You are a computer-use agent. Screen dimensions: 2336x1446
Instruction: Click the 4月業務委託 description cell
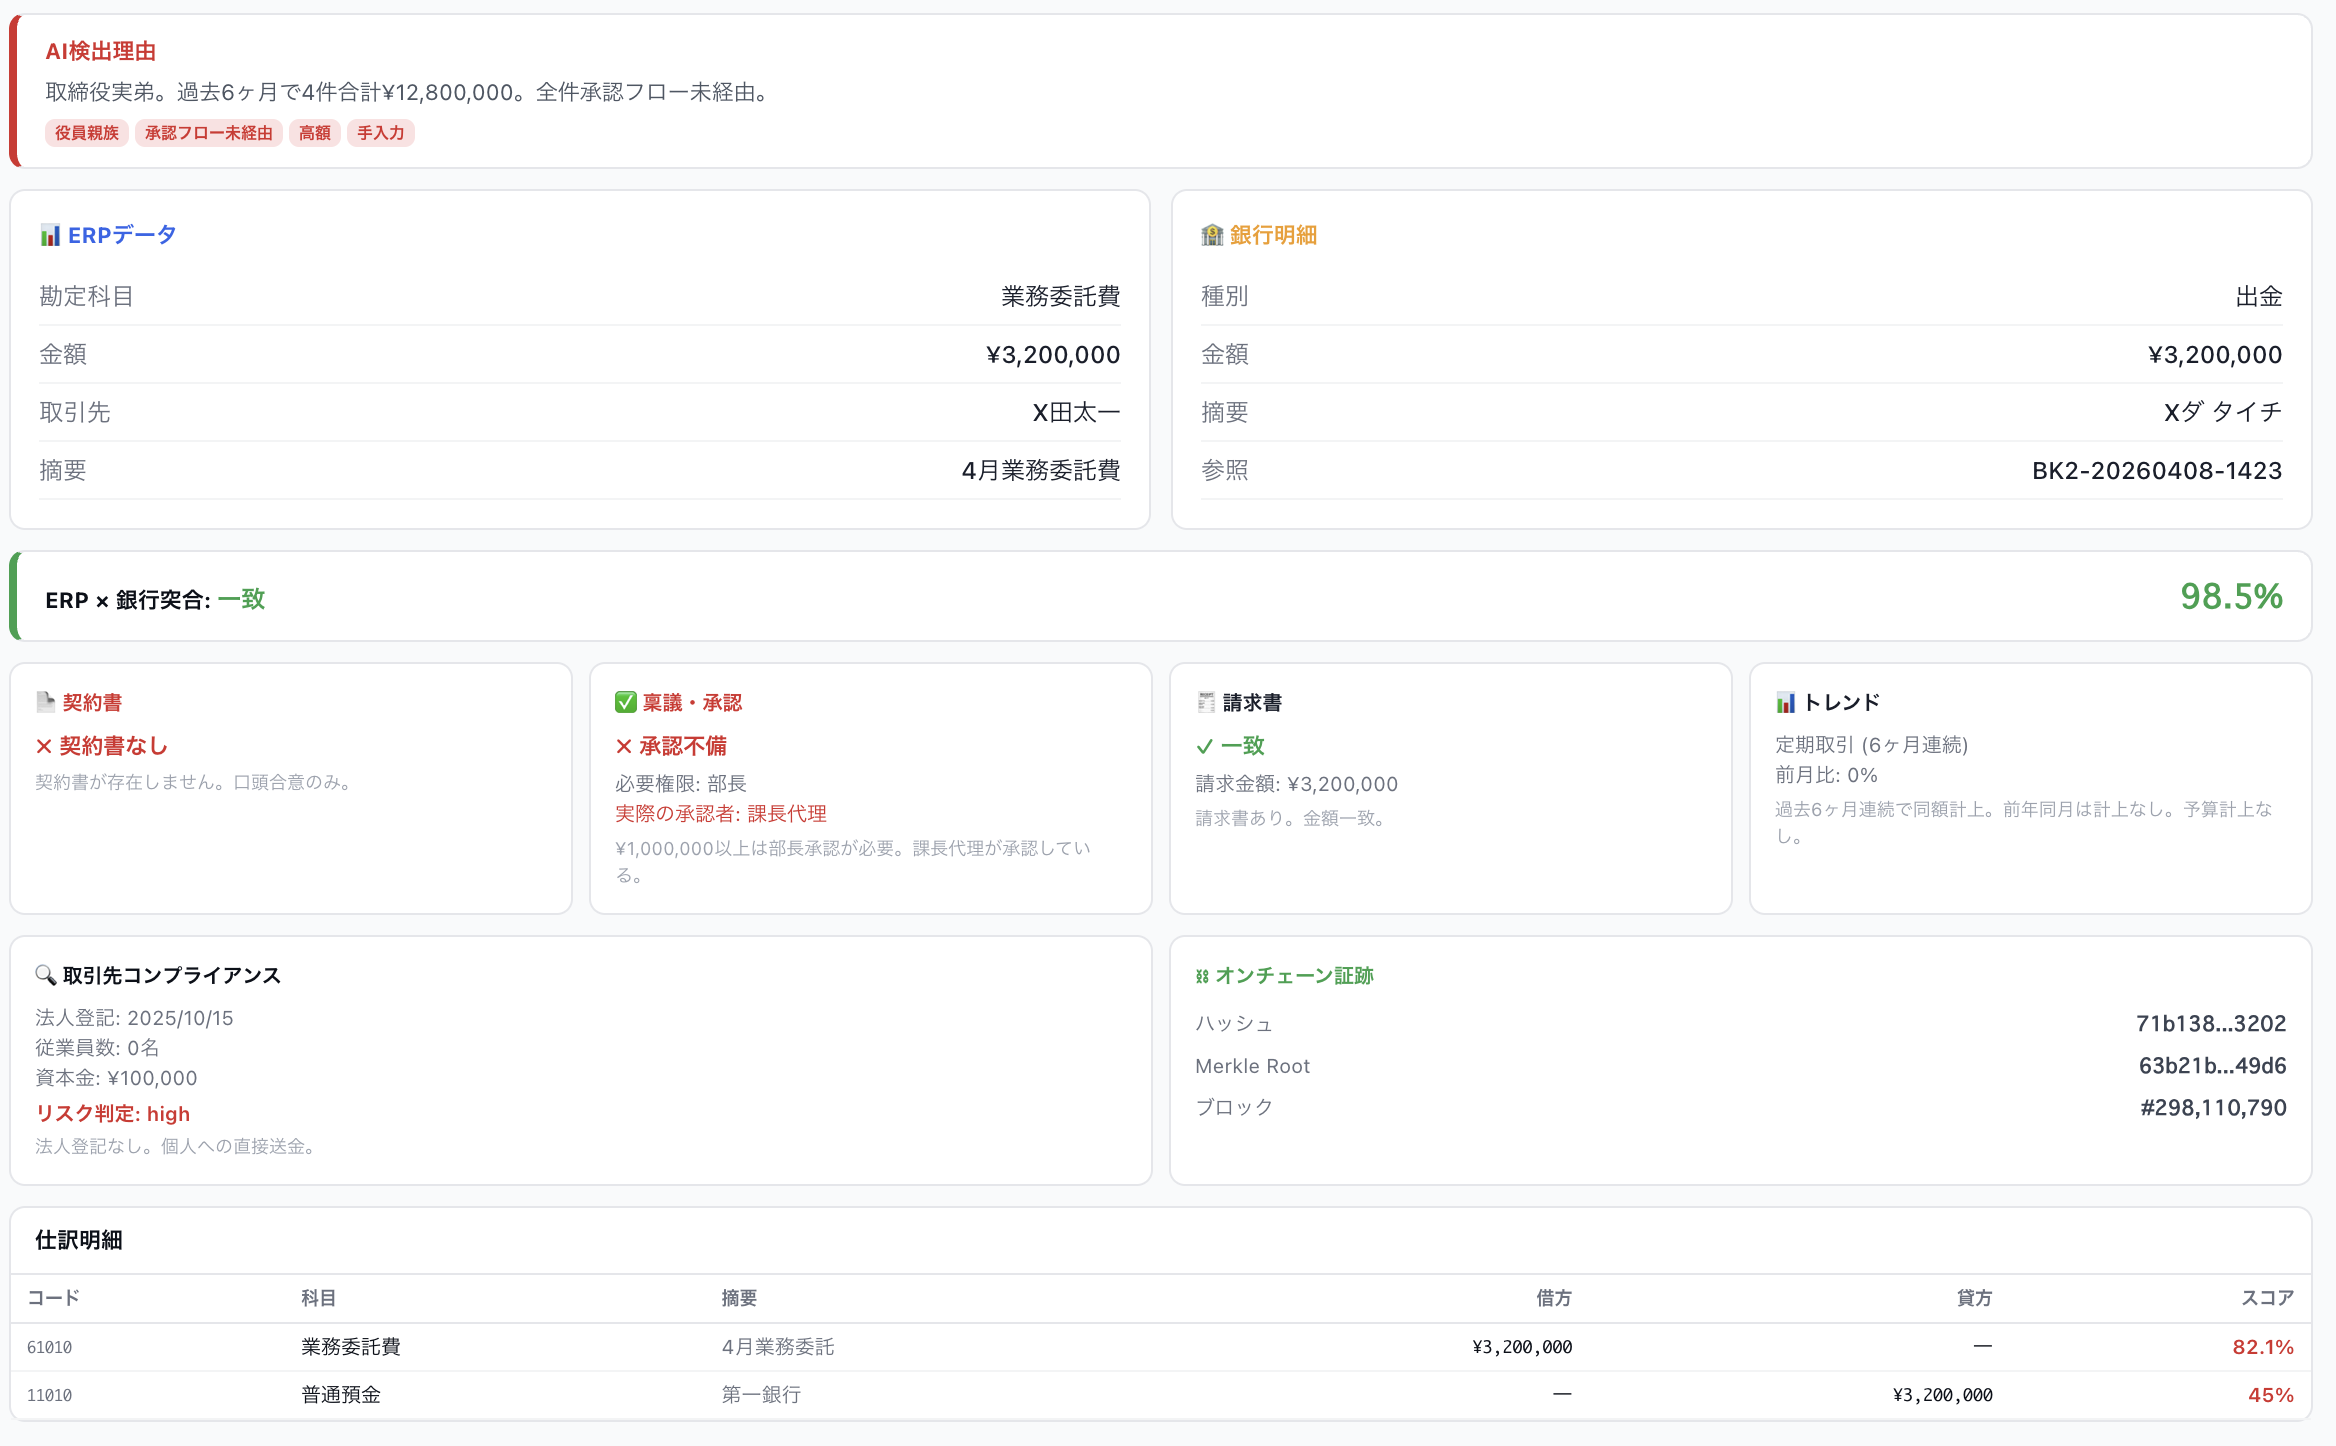778,1347
